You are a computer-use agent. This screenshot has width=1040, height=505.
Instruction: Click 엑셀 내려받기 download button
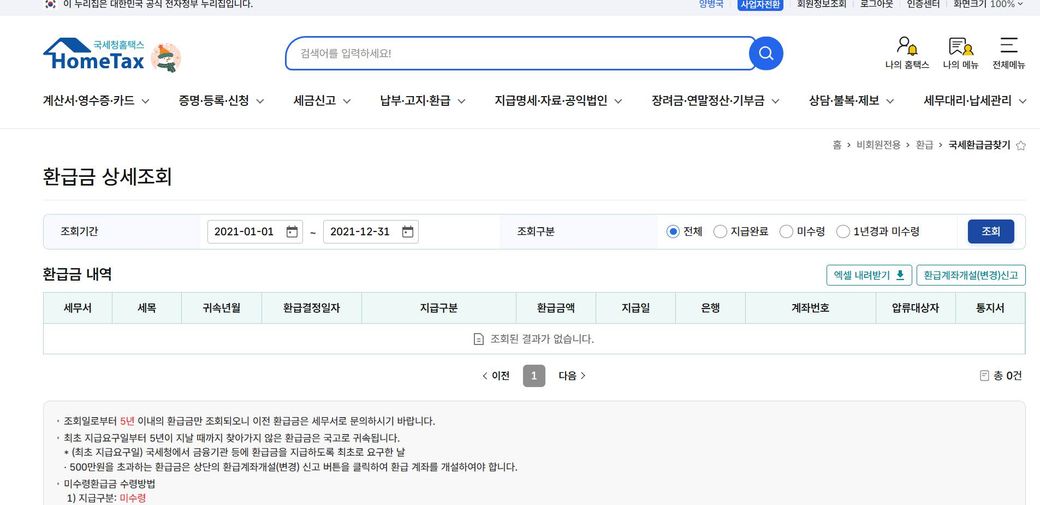pos(868,275)
